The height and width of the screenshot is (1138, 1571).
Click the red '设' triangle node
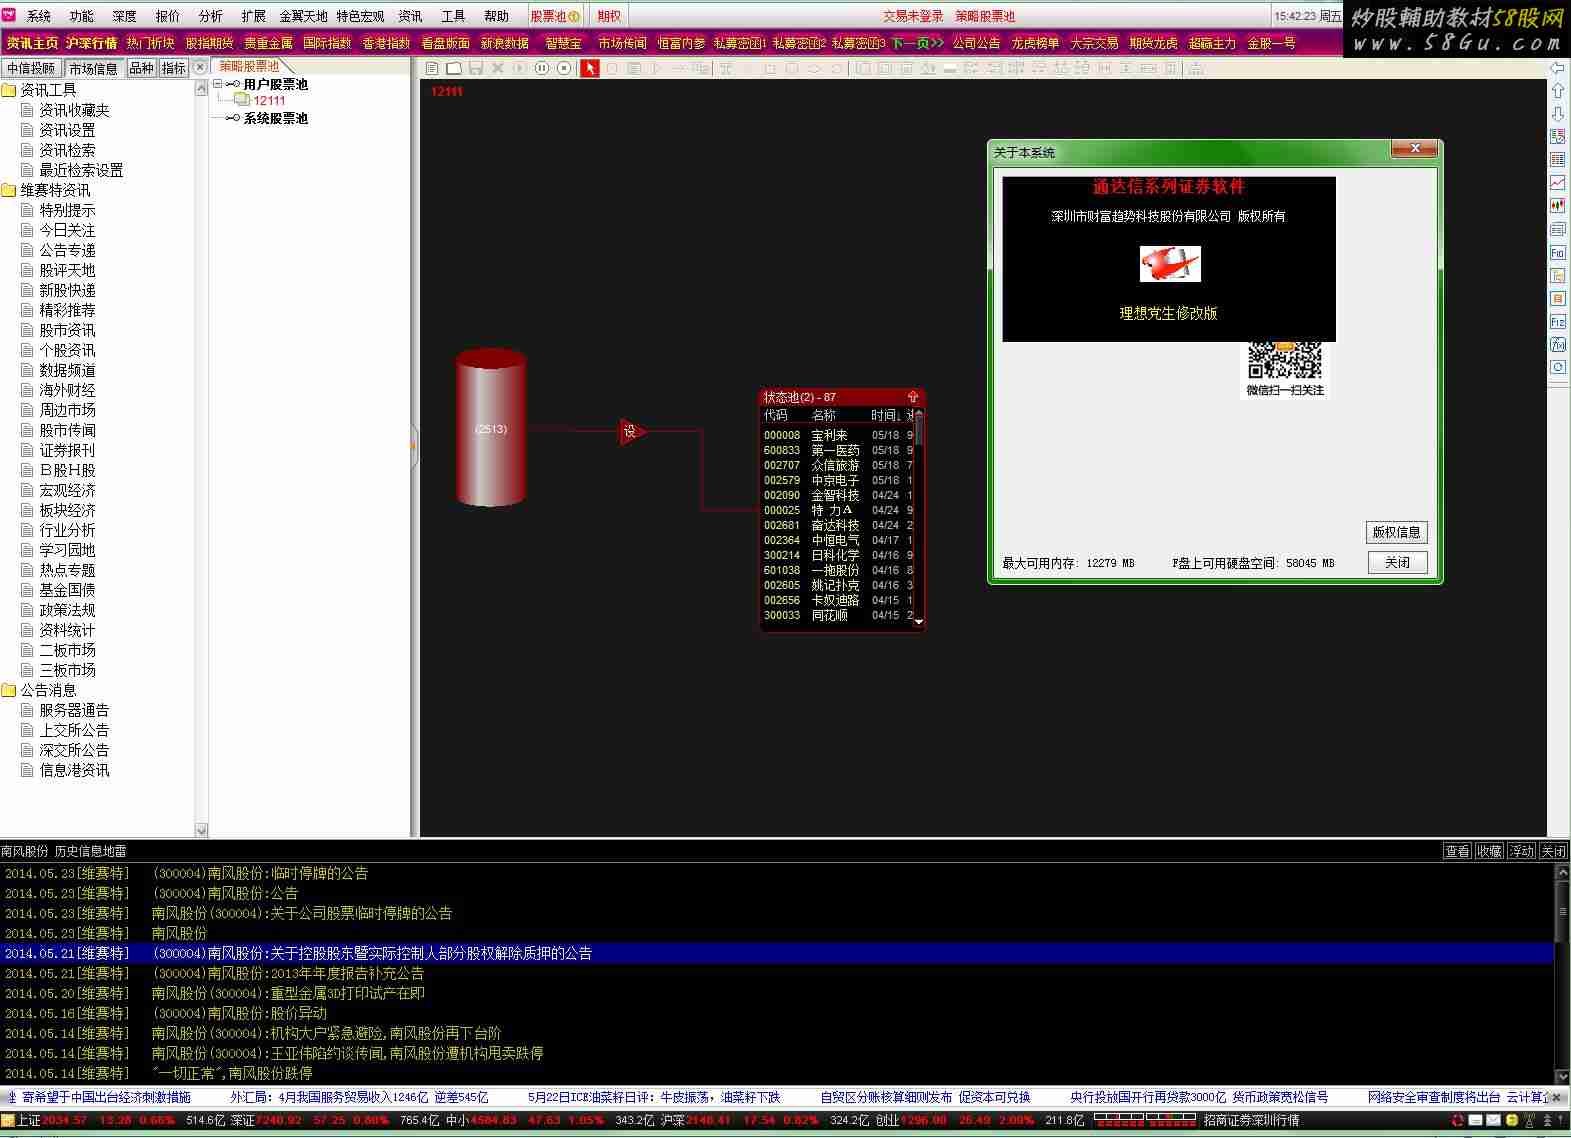[x=631, y=432]
